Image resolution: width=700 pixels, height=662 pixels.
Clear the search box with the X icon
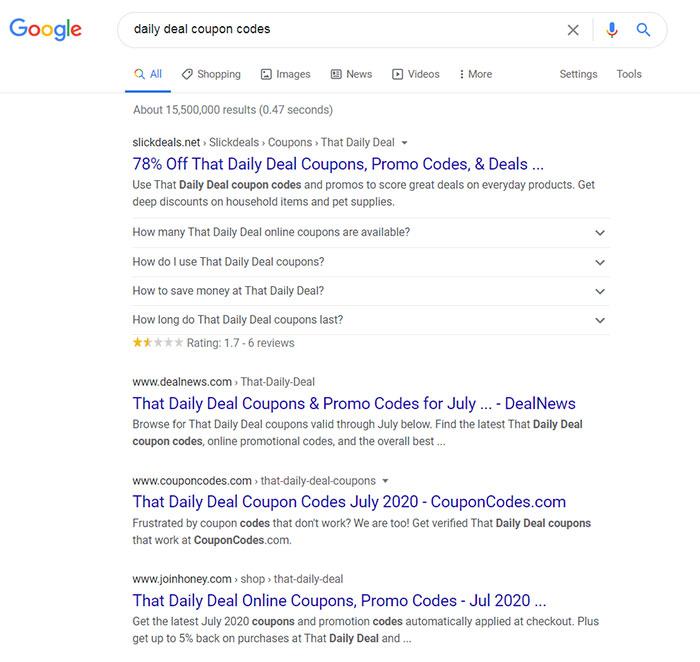point(573,30)
